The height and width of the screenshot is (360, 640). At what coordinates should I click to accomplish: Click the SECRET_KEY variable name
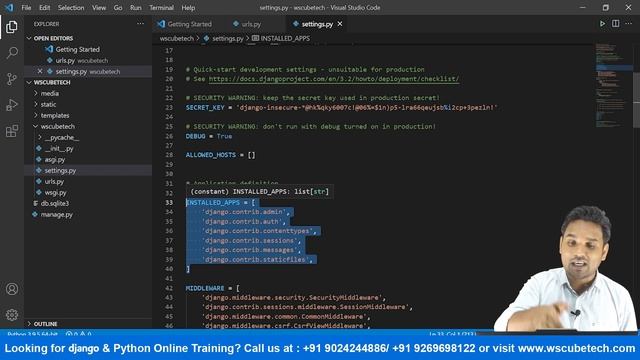coord(205,107)
